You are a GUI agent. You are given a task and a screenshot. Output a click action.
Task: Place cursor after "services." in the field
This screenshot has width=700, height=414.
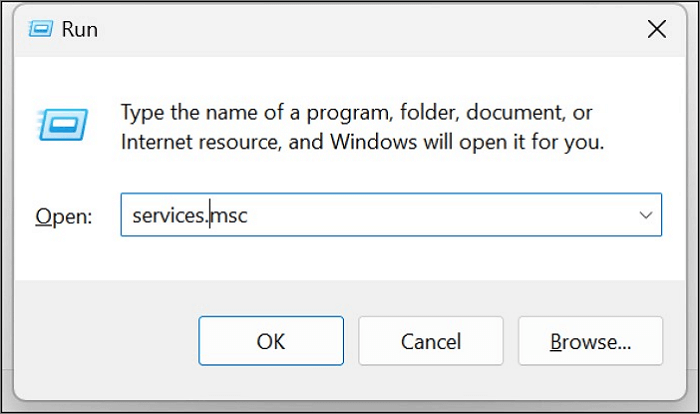209,215
